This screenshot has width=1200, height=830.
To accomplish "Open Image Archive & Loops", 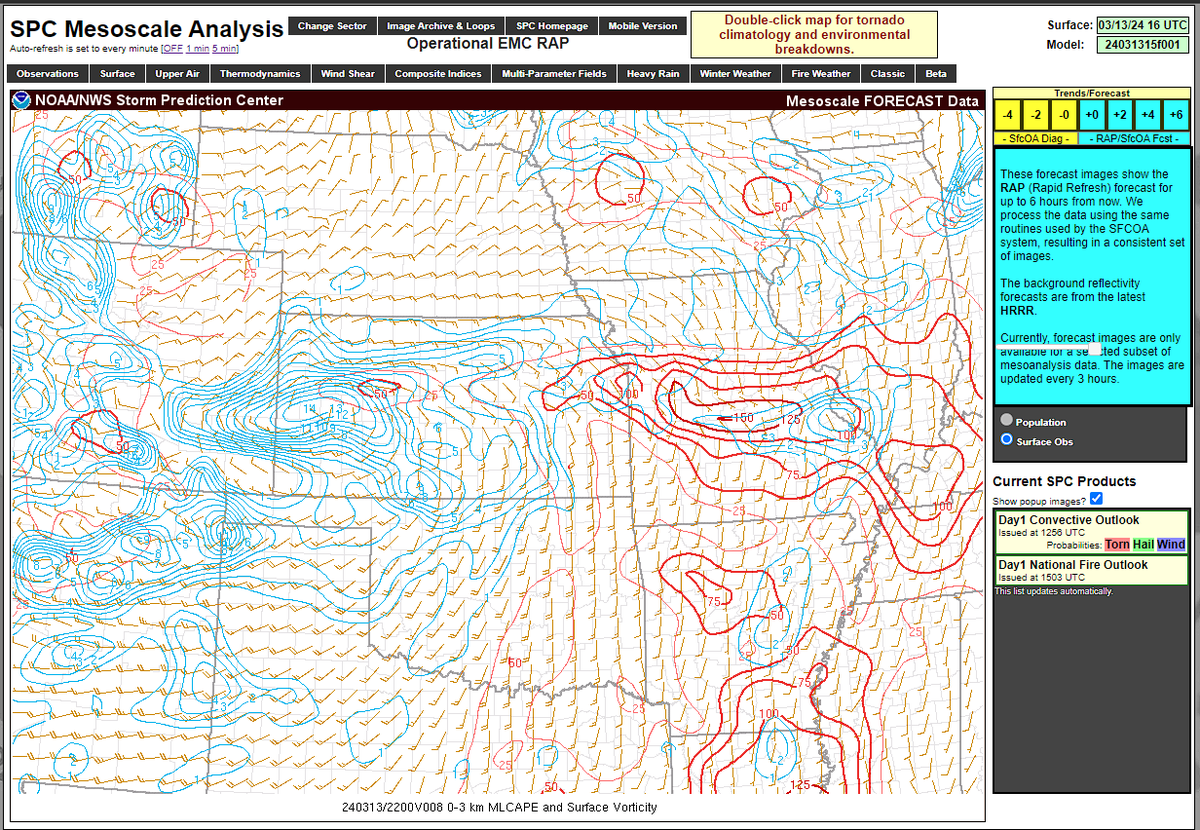I will click(x=441, y=26).
